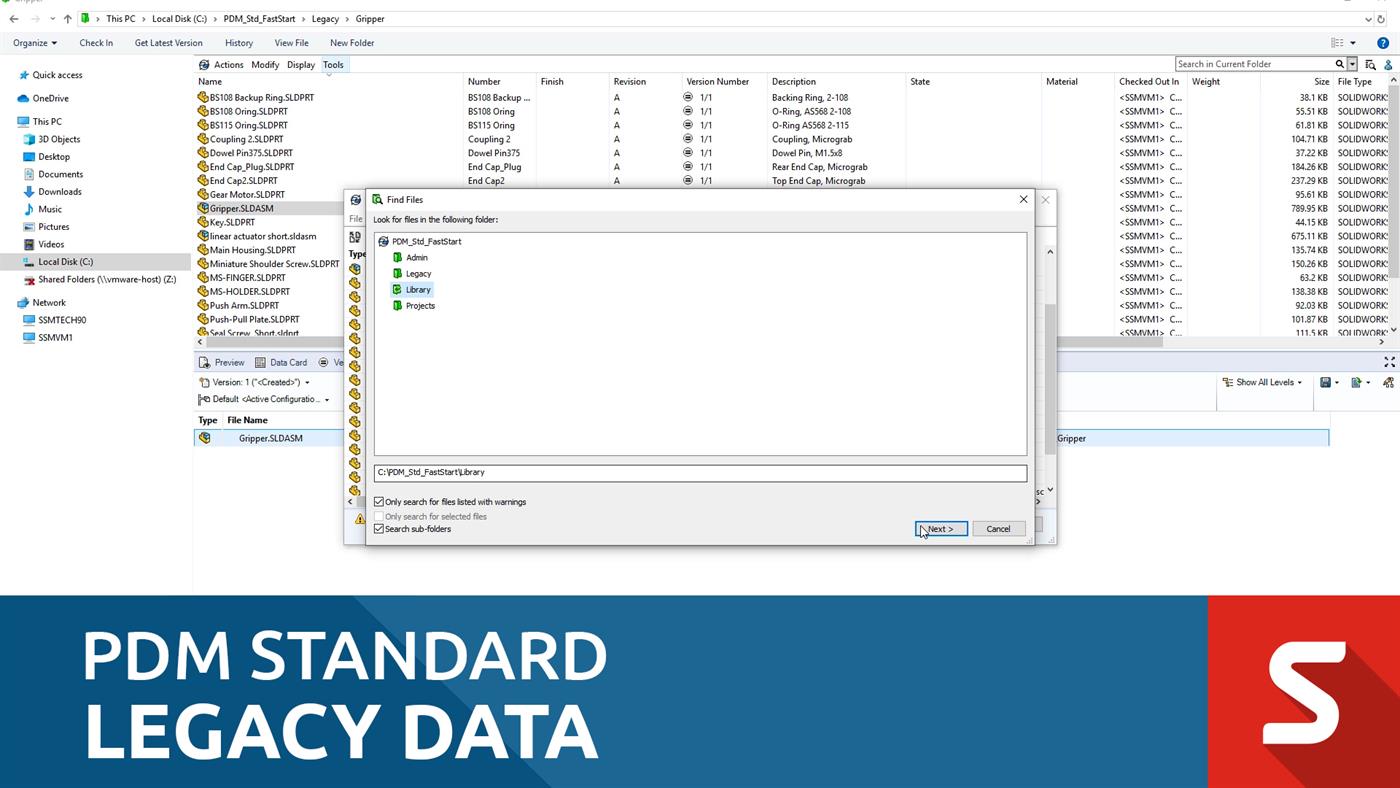Click the binoculars tree search icon
Screen dimensions: 1400x788
(x=1388, y=383)
